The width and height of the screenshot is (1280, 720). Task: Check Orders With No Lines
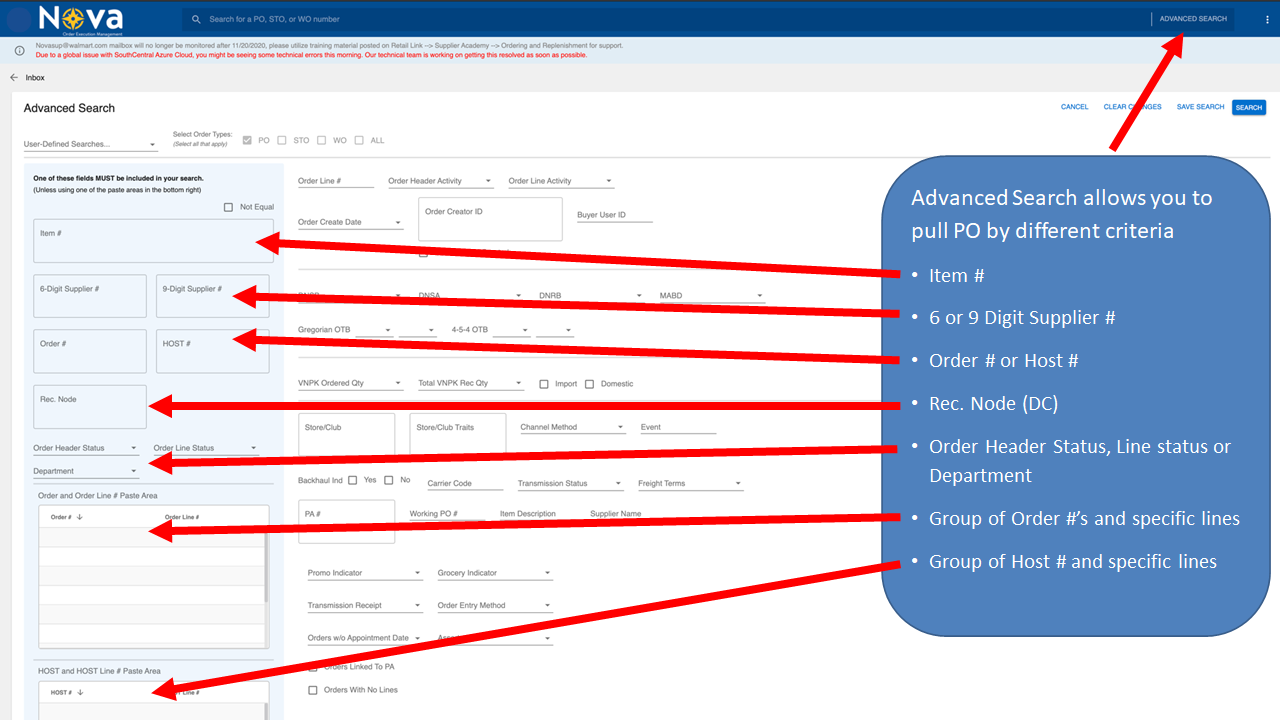click(313, 690)
